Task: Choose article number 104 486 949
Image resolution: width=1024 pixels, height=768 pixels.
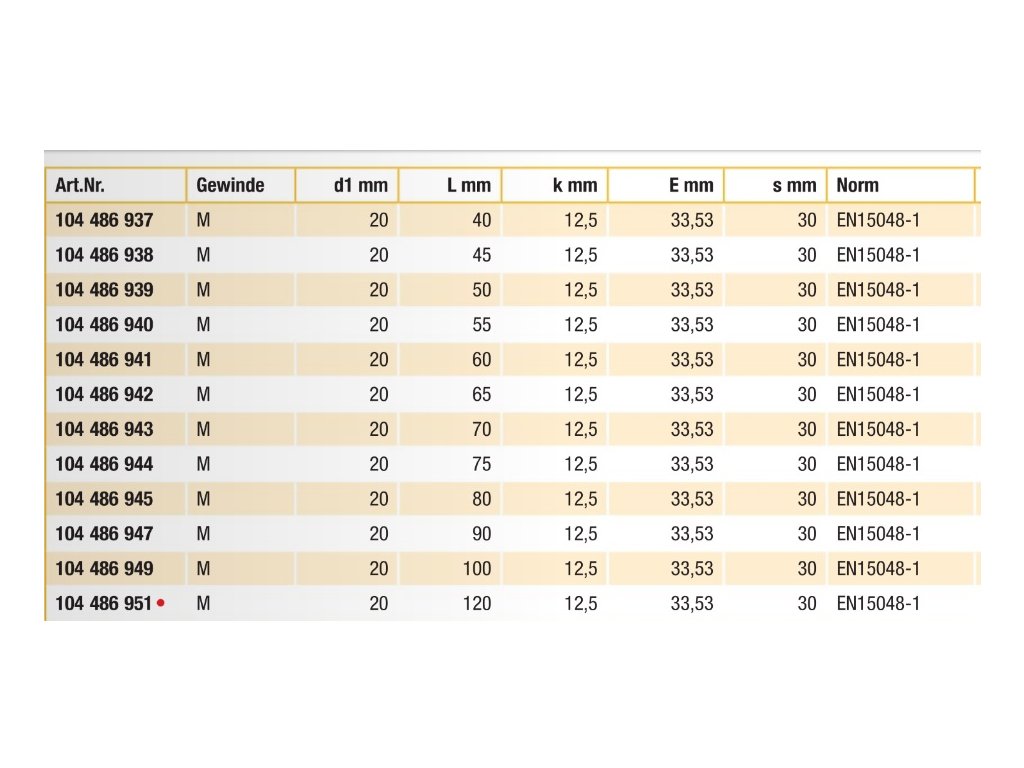Action: tap(104, 569)
